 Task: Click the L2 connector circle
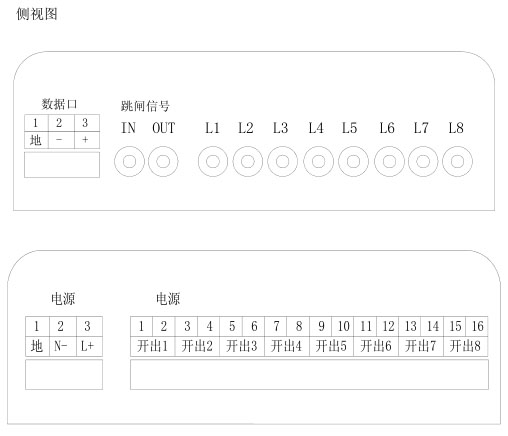[248, 162]
